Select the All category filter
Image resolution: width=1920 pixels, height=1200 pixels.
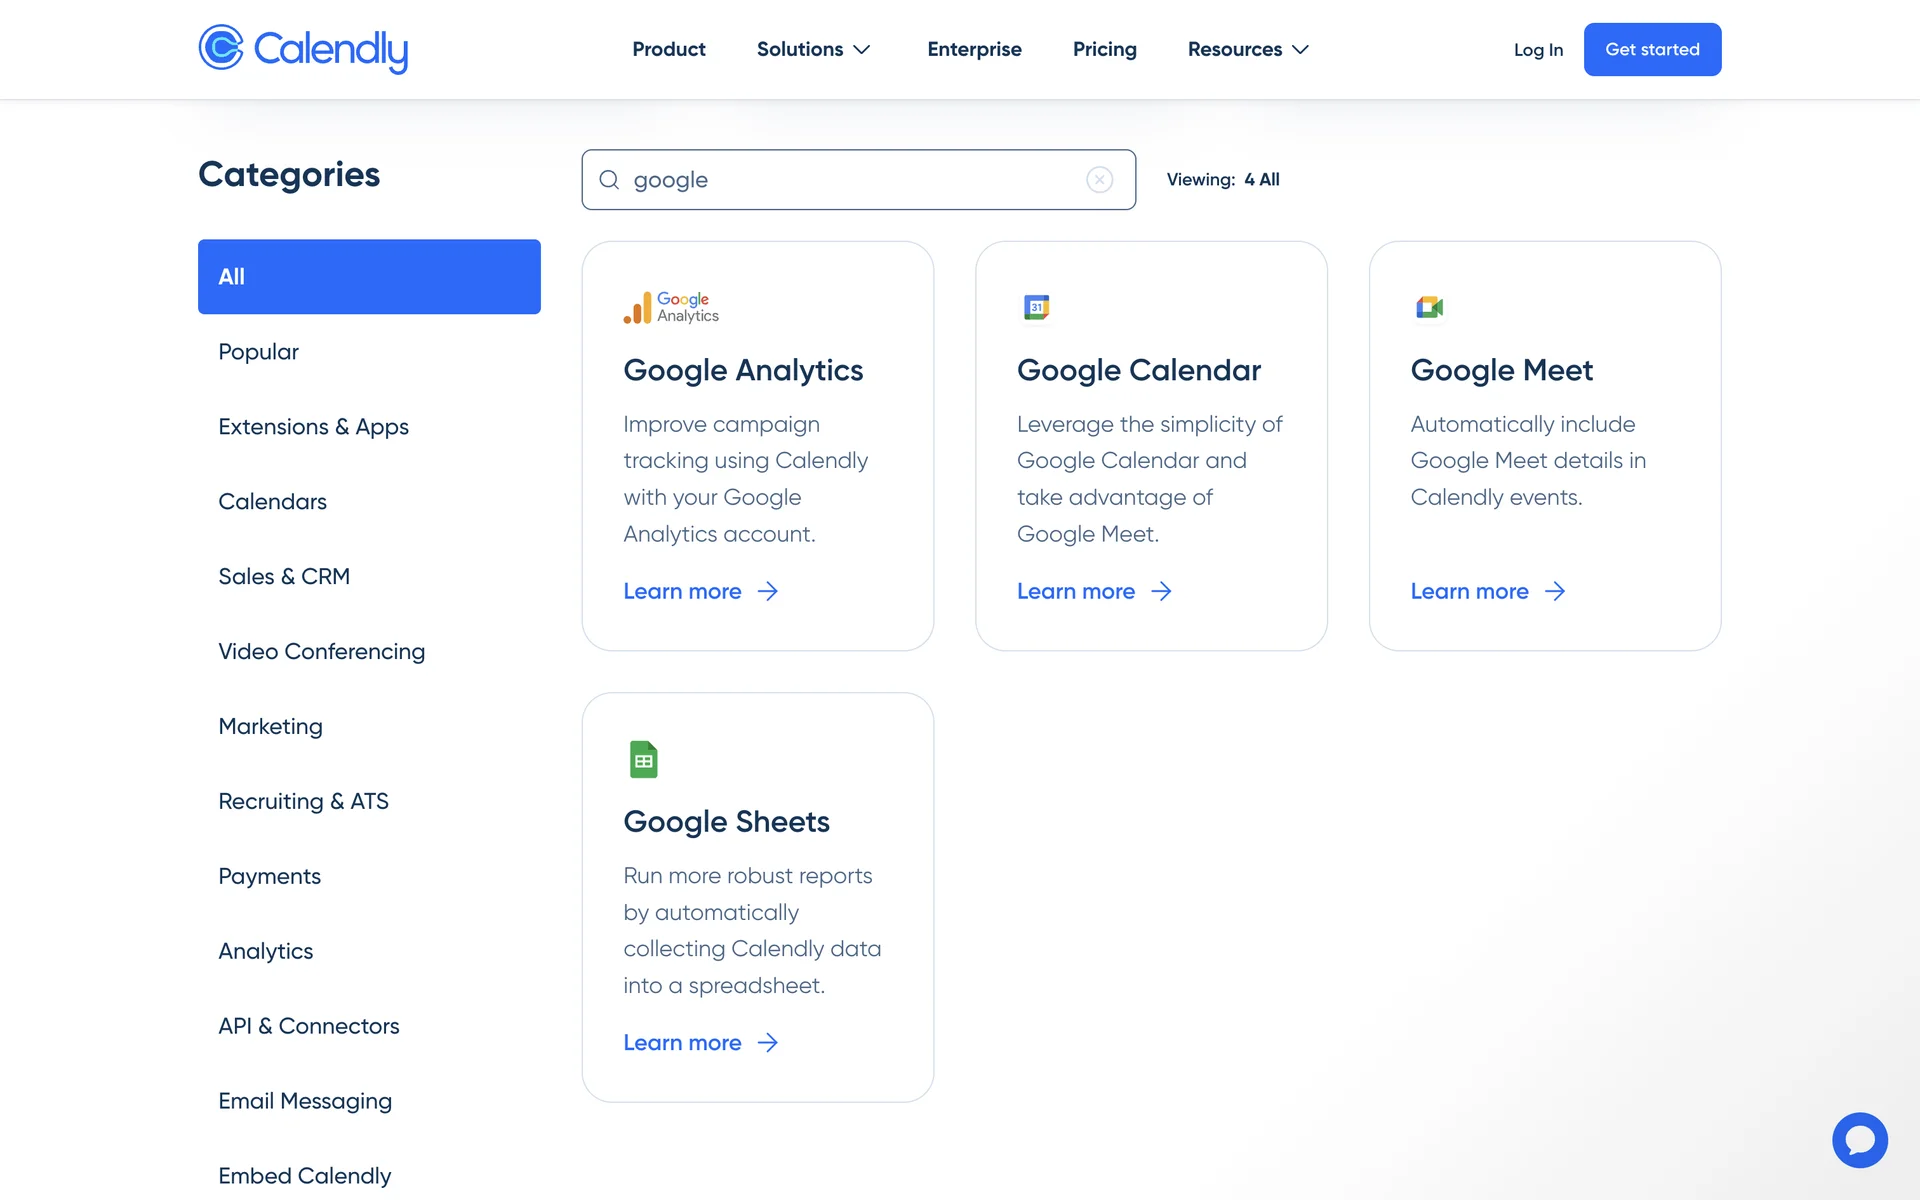pyautogui.click(x=369, y=277)
